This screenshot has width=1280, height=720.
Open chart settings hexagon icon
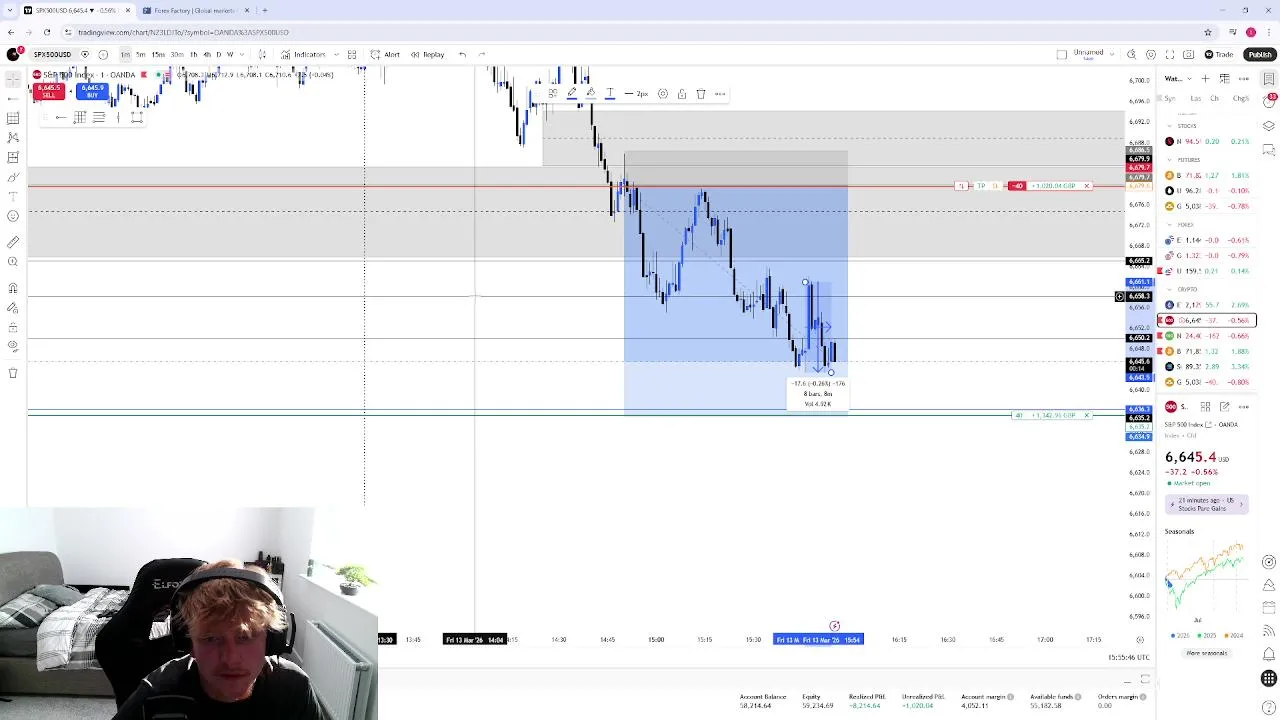pyautogui.click(x=1151, y=54)
